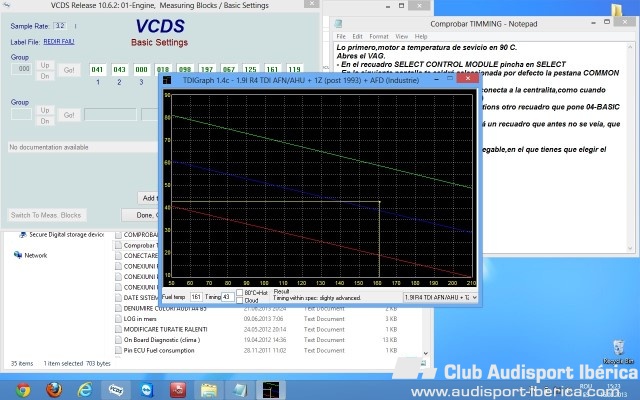The width and height of the screenshot is (640, 400).
Task: Select the 'LOG in mers' file name
Action: coord(140,319)
